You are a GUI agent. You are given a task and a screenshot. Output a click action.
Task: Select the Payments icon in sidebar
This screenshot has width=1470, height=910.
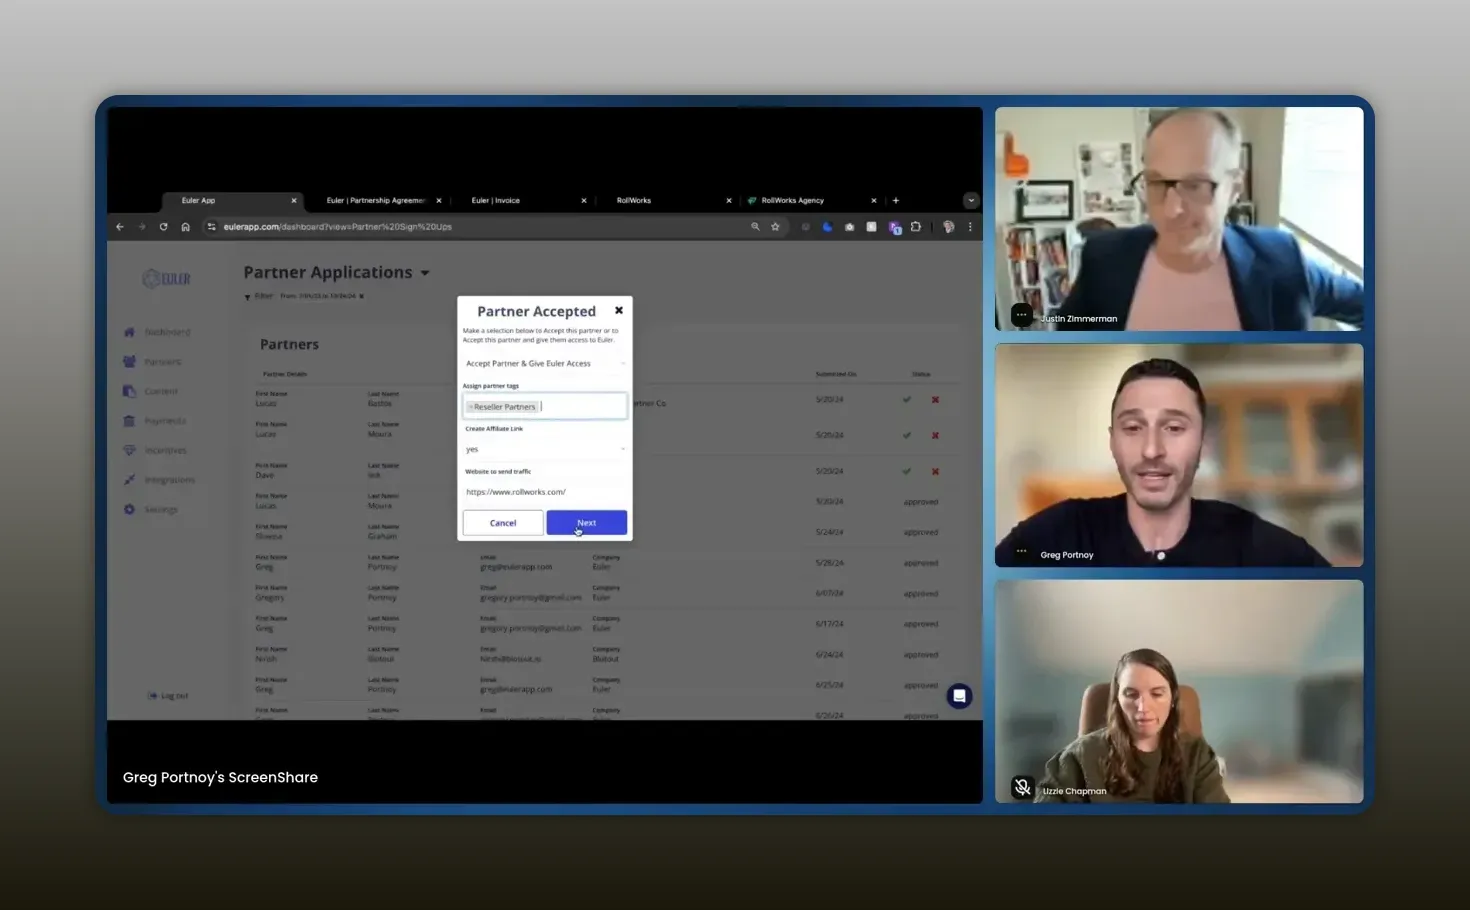click(x=129, y=421)
